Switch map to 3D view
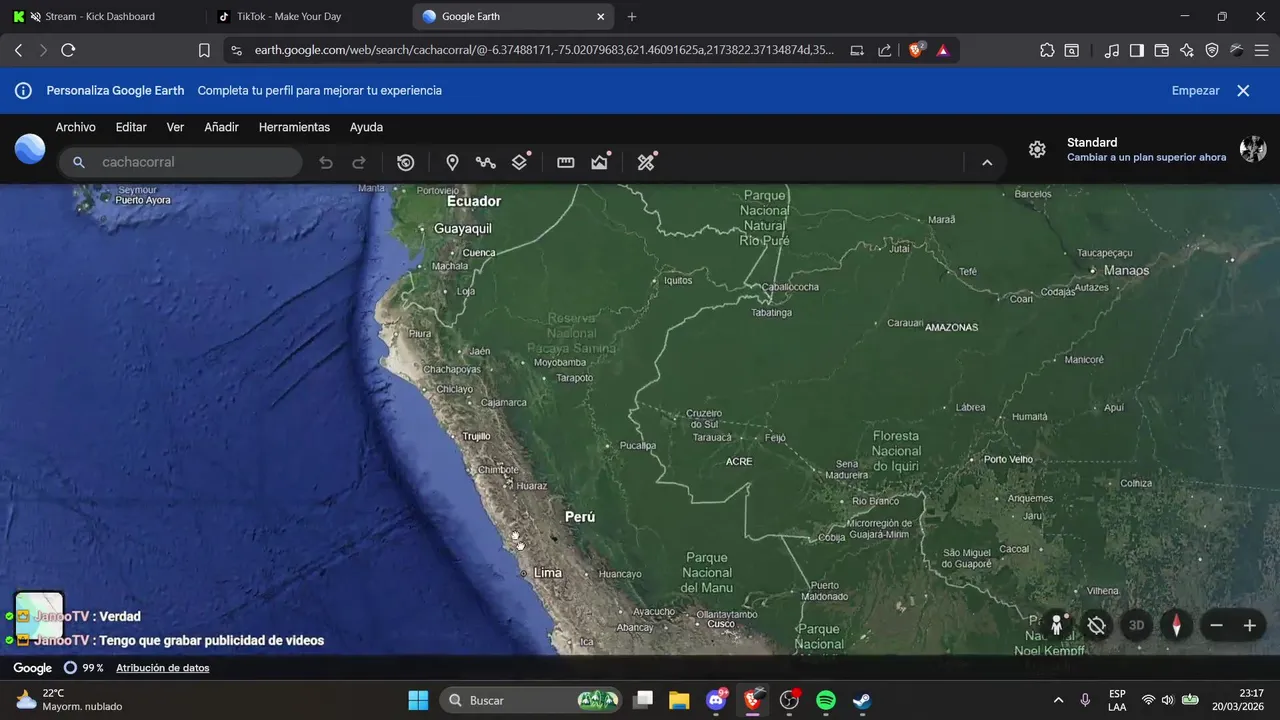The image size is (1280, 720). (x=1136, y=626)
